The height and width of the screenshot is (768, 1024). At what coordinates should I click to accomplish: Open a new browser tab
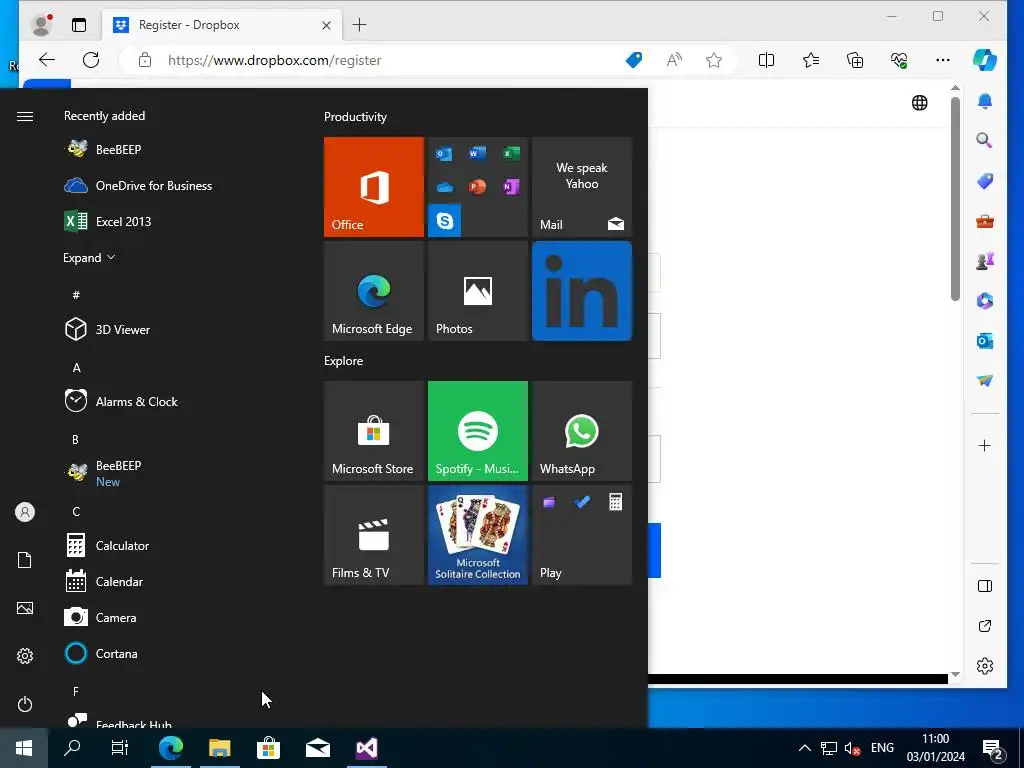click(359, 25)
